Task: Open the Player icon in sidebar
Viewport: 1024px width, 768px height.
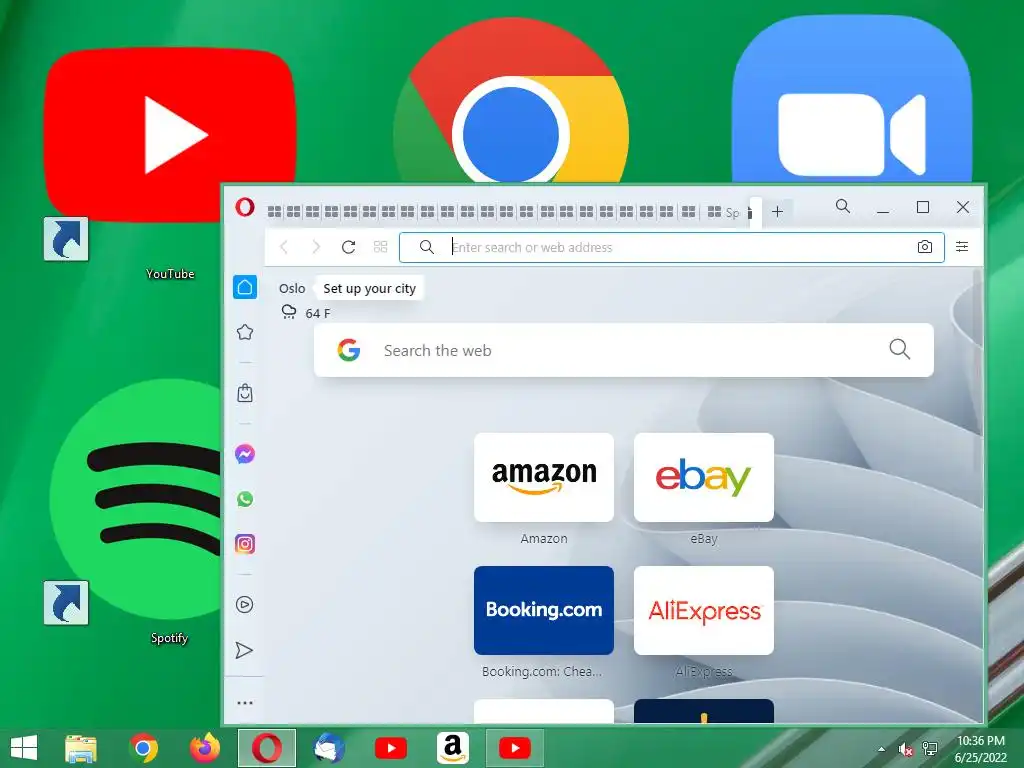Action: tap(245, 605)
